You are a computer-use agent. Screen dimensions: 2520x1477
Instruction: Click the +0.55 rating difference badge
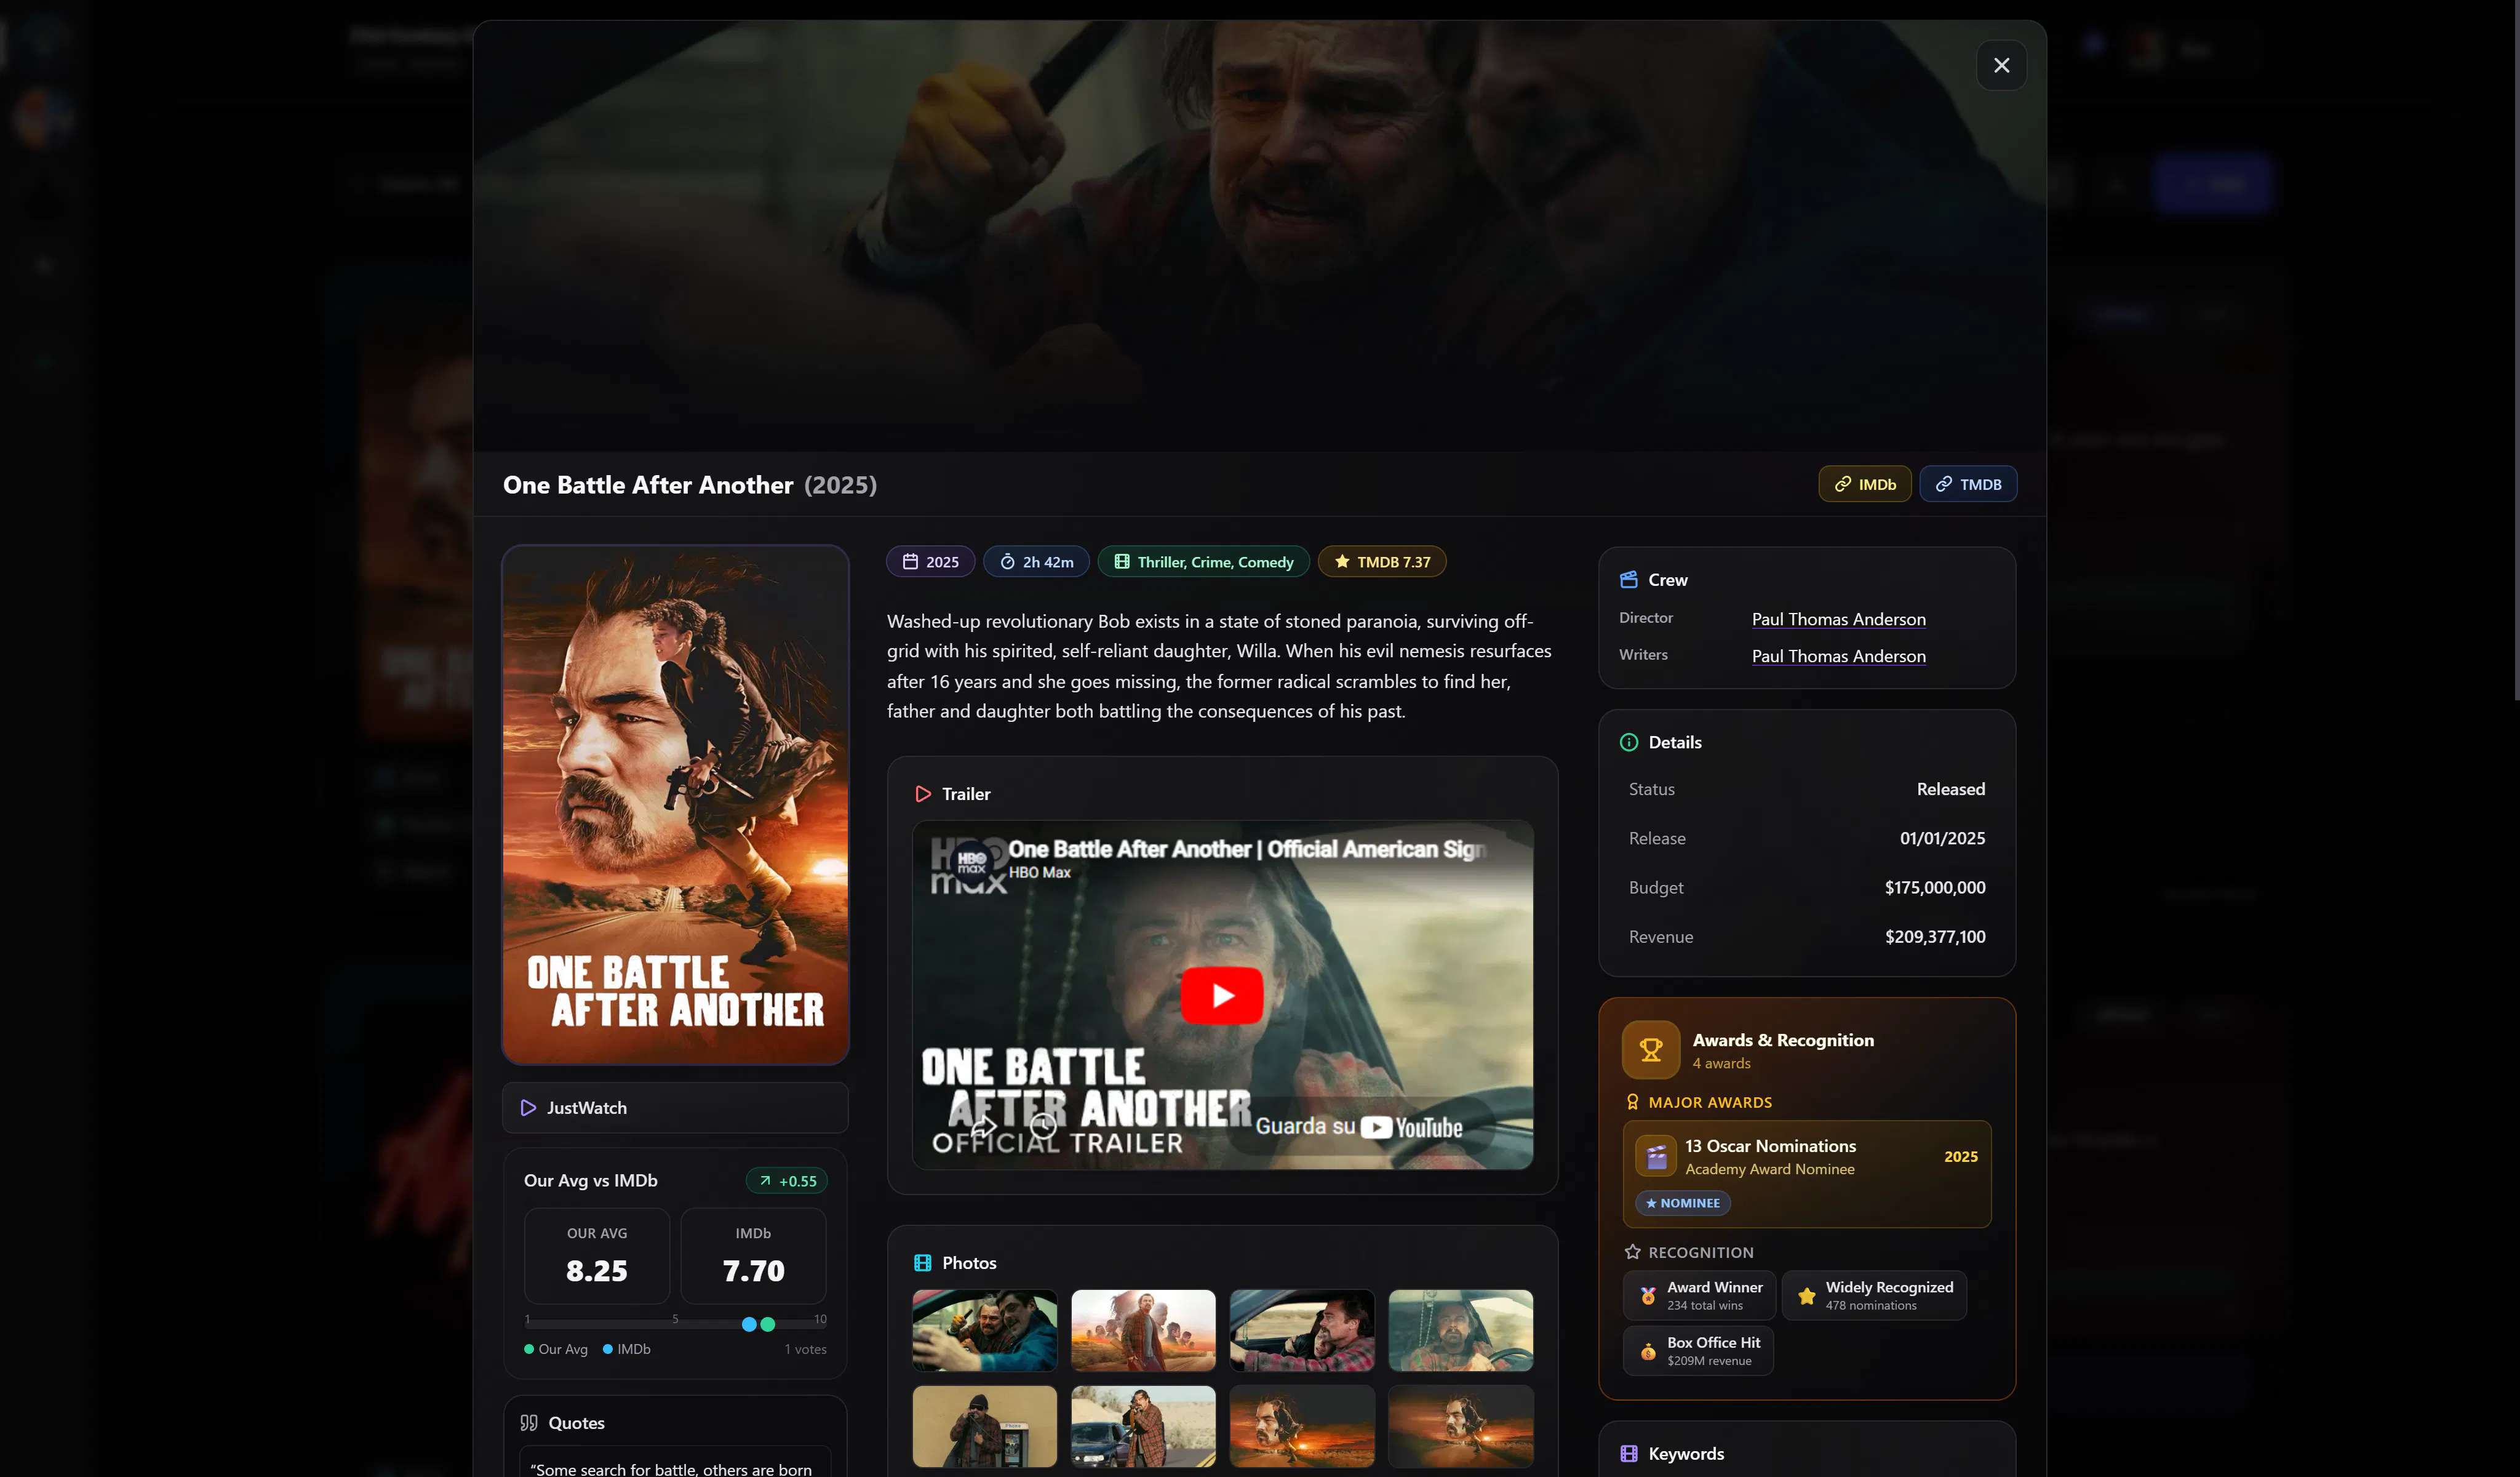[786, 1181]
